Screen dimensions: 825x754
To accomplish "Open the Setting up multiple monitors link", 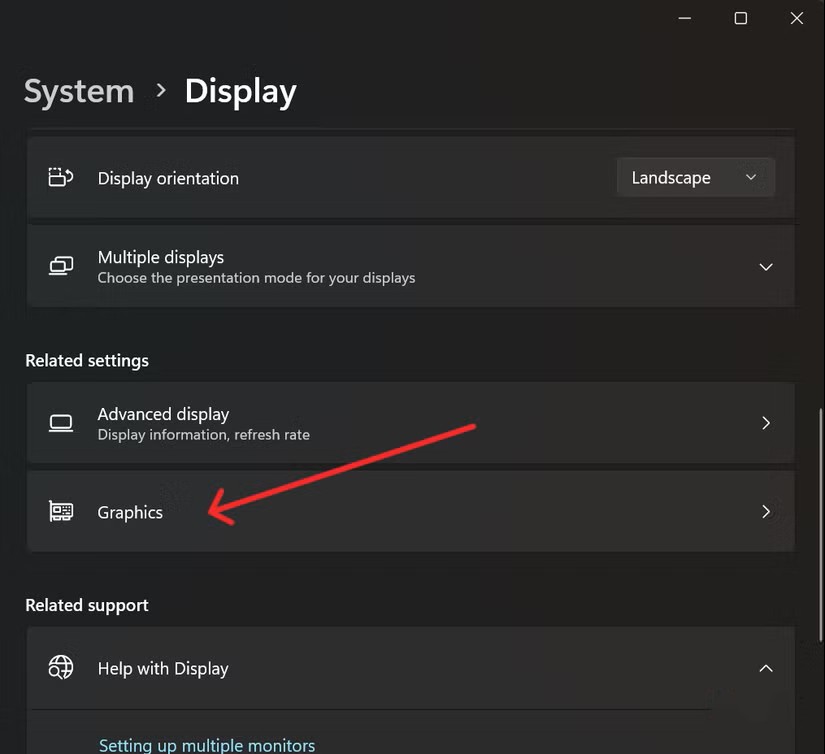I will (x=207, y=744).
